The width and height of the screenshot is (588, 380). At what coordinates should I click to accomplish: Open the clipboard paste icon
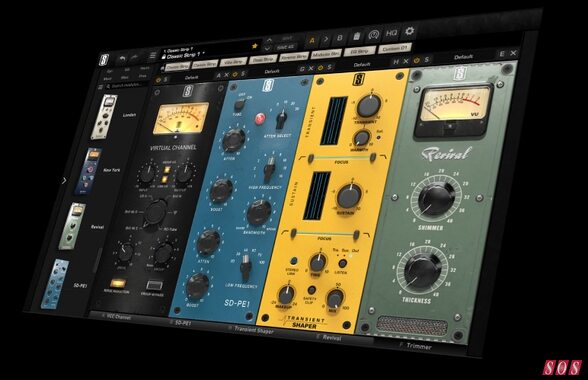[x=357, y=36]
